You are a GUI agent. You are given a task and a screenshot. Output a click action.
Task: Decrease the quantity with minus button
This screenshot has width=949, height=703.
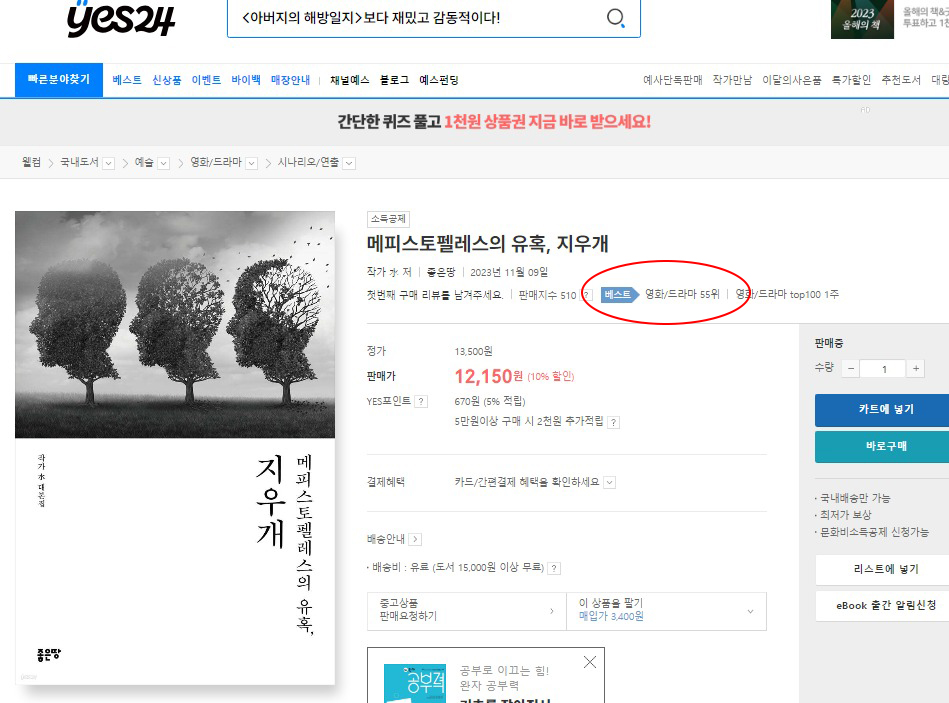[x=851, y=368]
